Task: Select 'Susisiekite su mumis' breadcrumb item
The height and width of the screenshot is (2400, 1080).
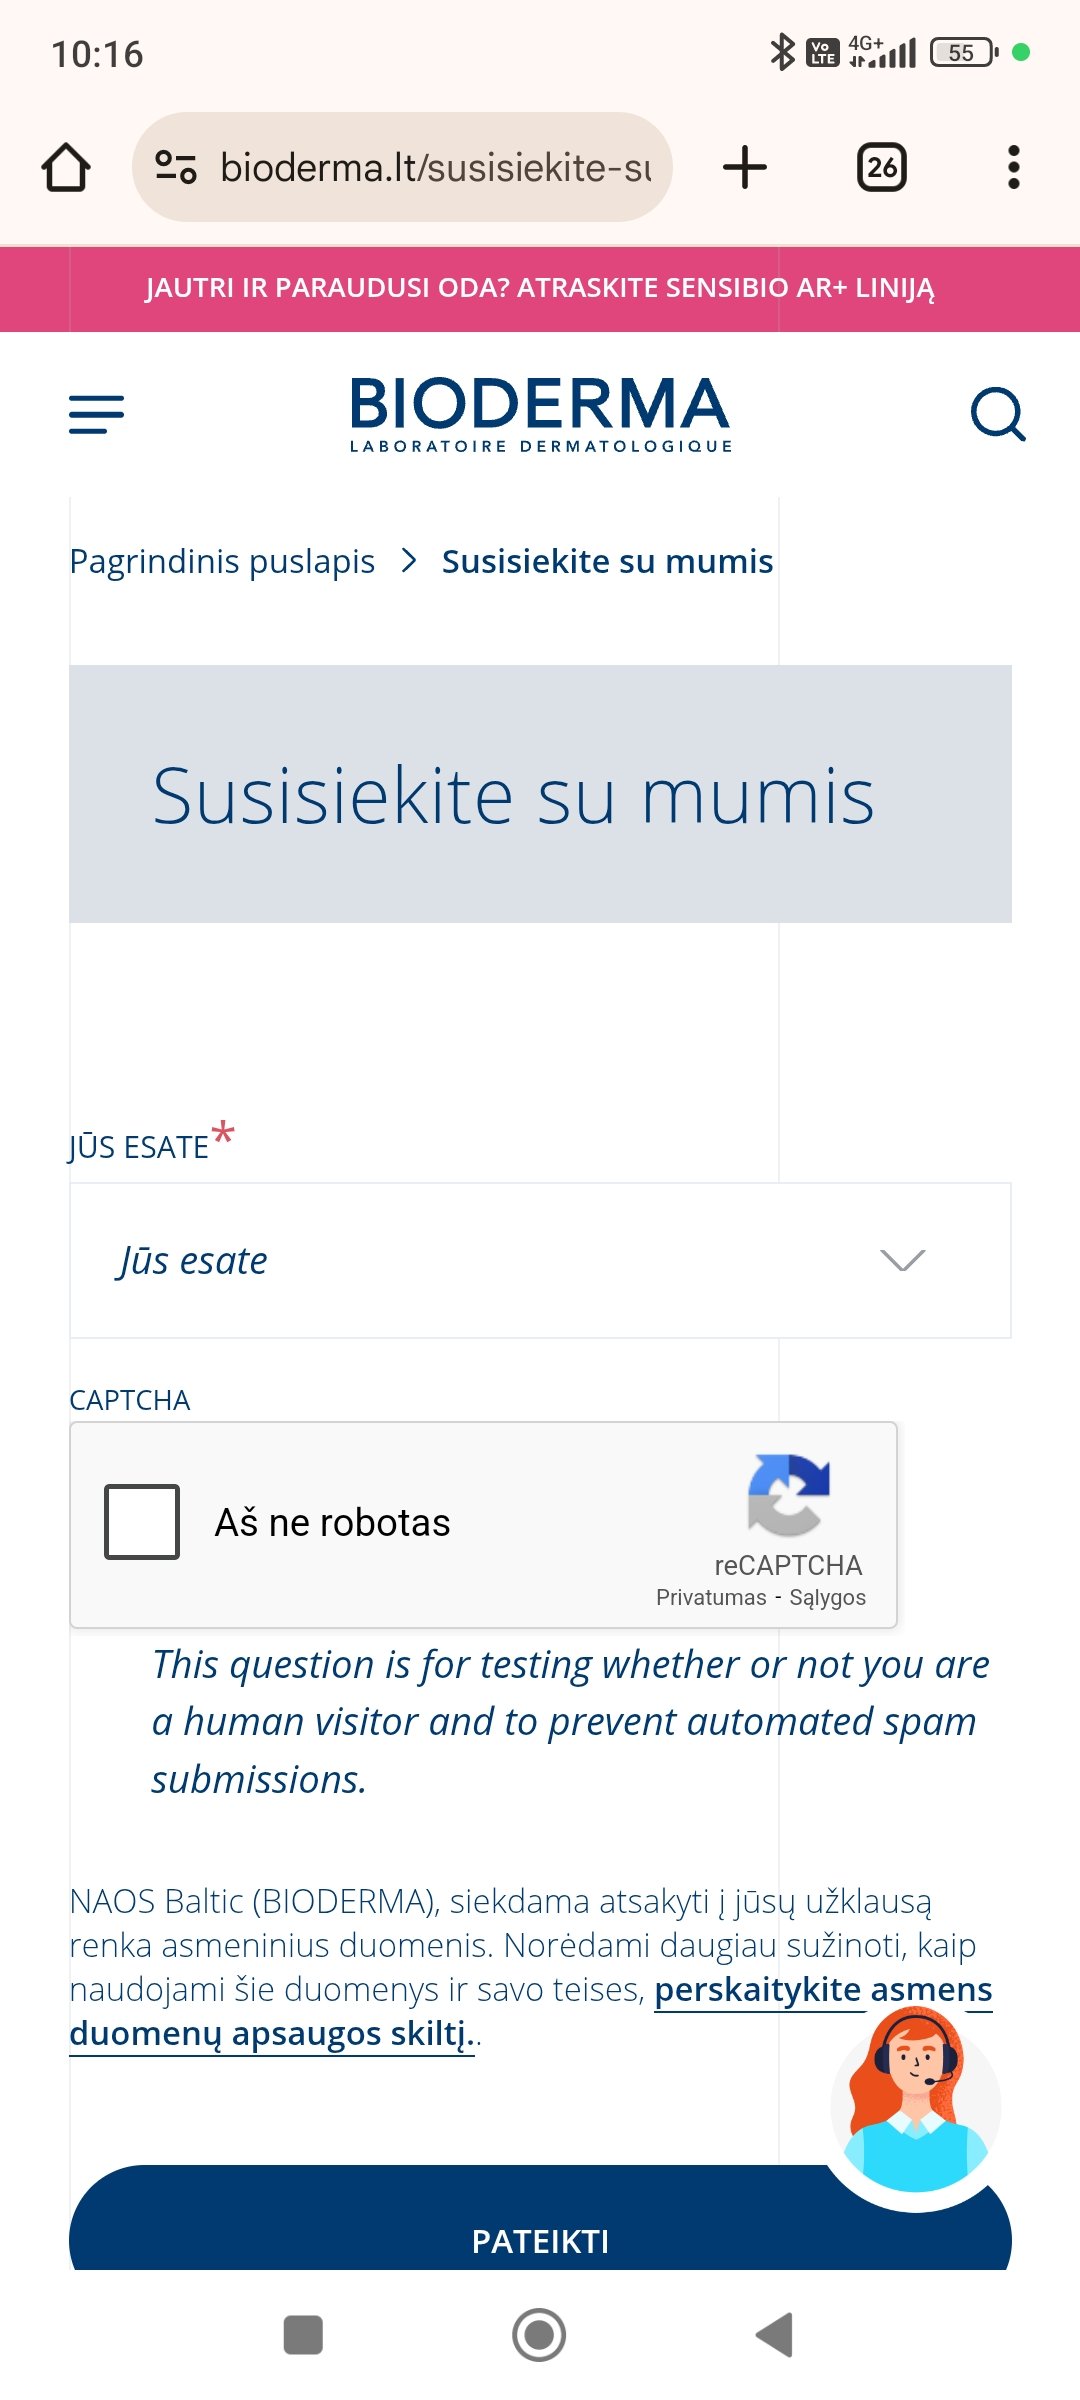Action: (x=607, y=561)
